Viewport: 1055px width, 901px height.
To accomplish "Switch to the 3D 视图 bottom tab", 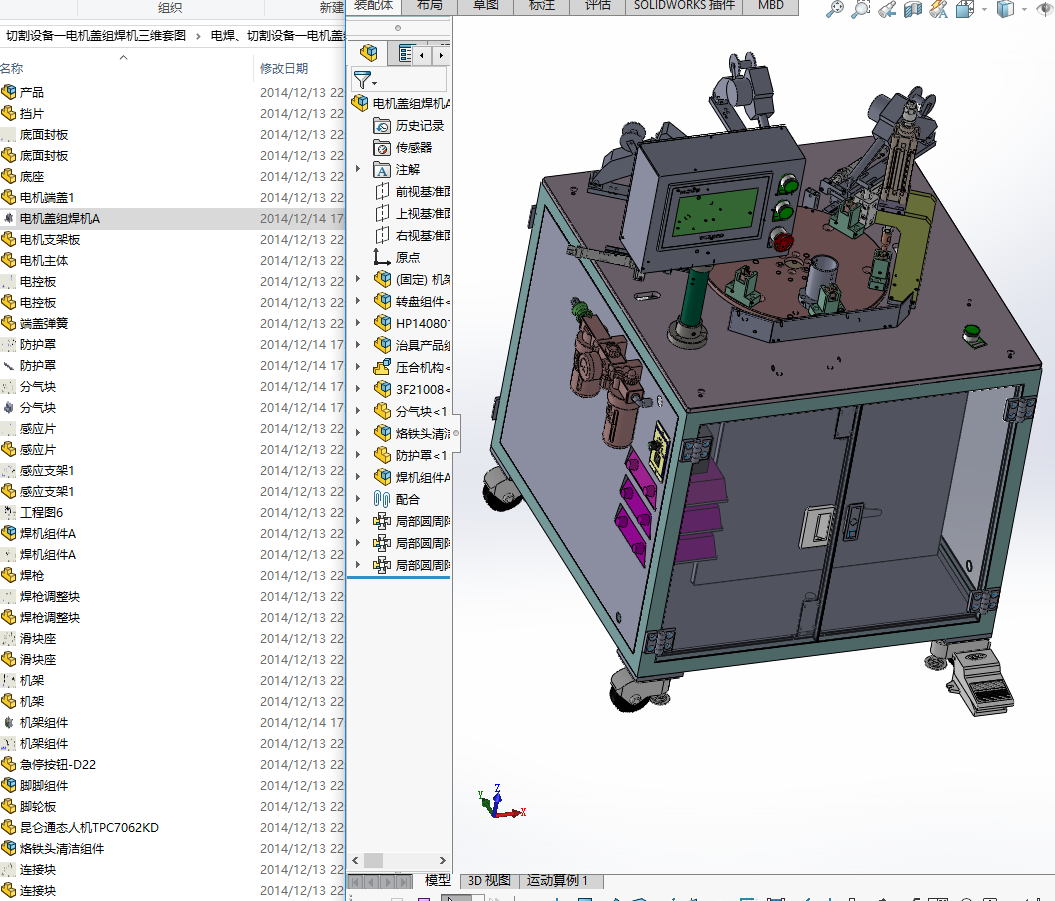I will (x=489, y=881).
